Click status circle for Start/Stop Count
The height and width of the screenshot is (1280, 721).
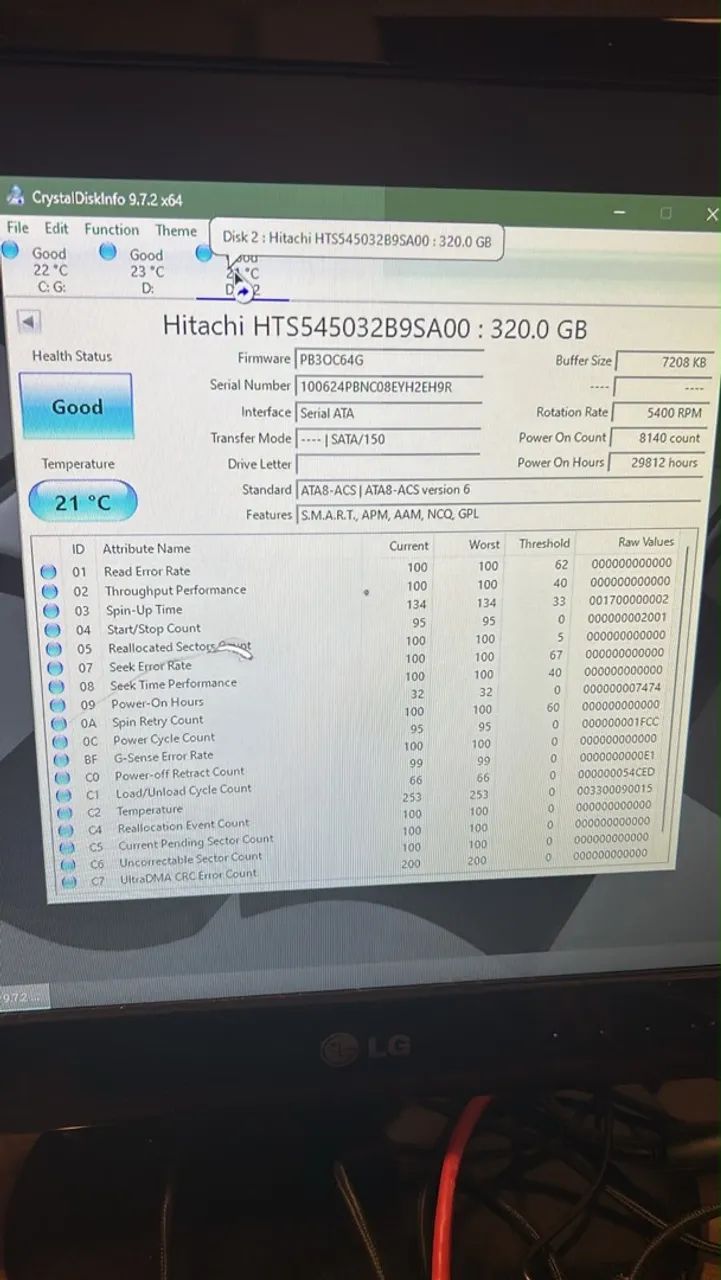[x=52, y=629]
